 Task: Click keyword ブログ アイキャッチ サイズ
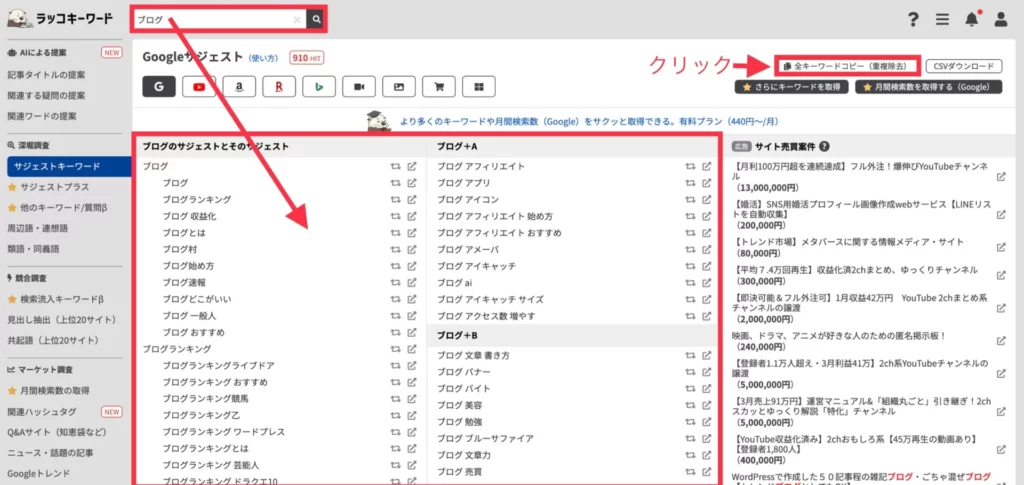click(x=490, y=299)
